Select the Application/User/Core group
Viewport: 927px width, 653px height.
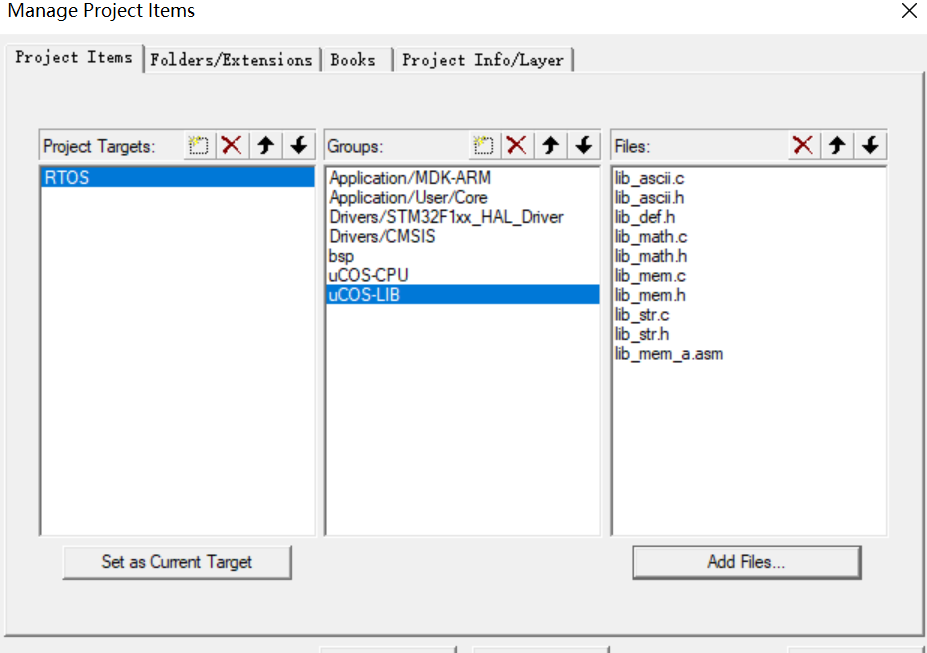(462, 197)
